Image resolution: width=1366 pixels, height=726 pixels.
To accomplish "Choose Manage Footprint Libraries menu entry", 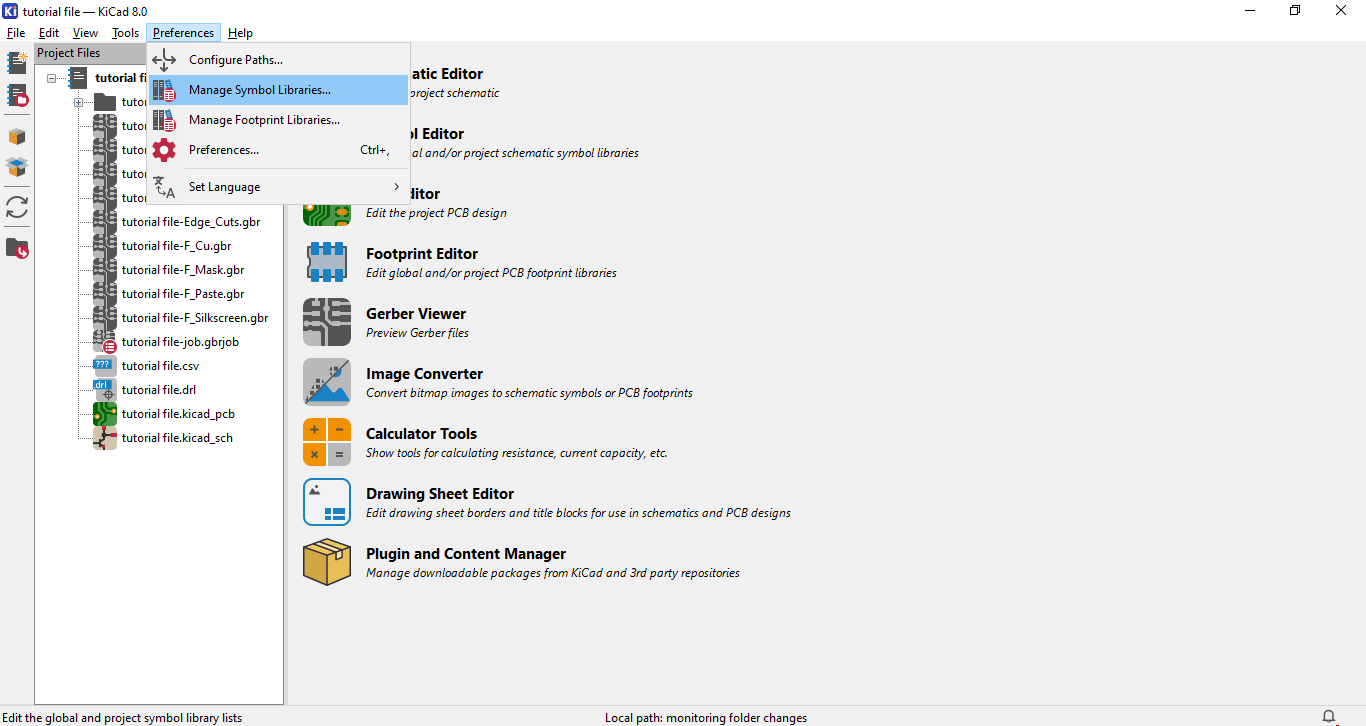I will coord(279,120).
